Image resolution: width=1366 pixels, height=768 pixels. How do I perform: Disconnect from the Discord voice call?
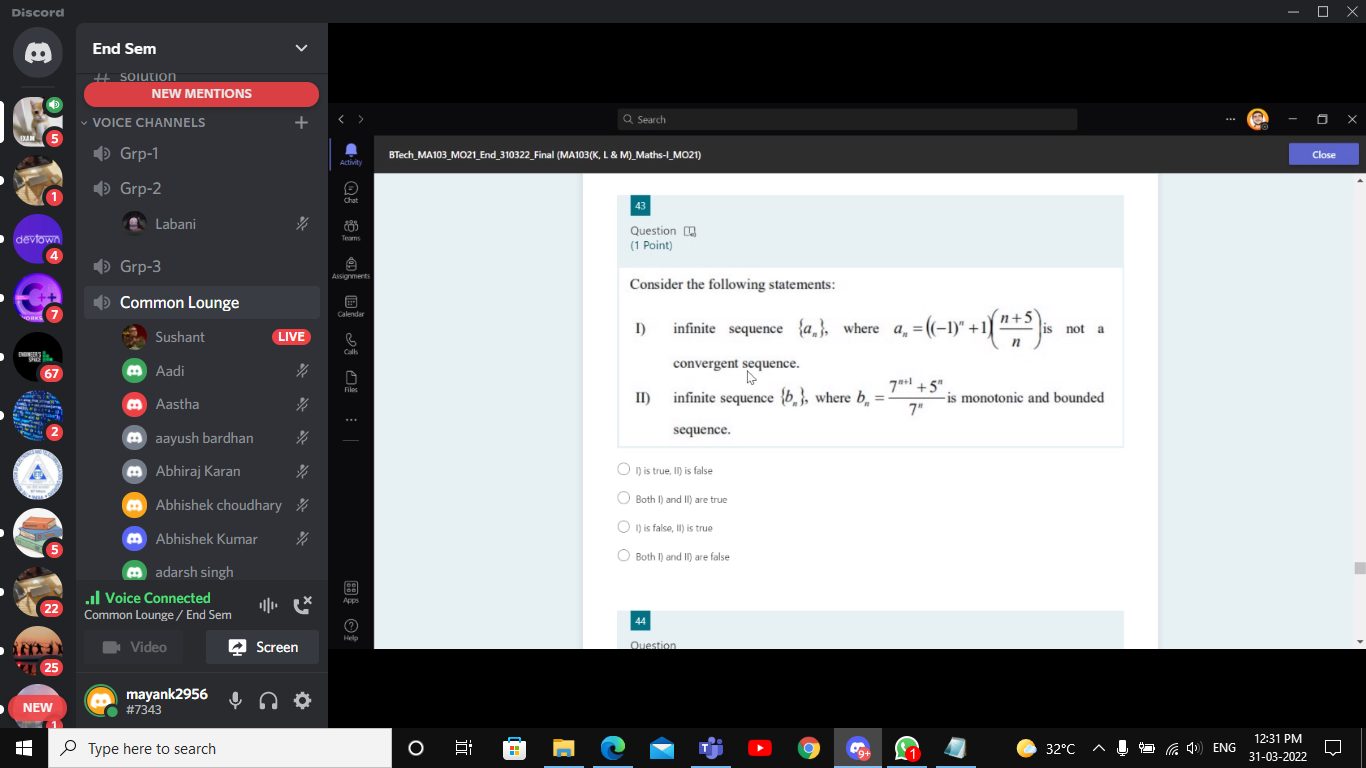point(302,605)
